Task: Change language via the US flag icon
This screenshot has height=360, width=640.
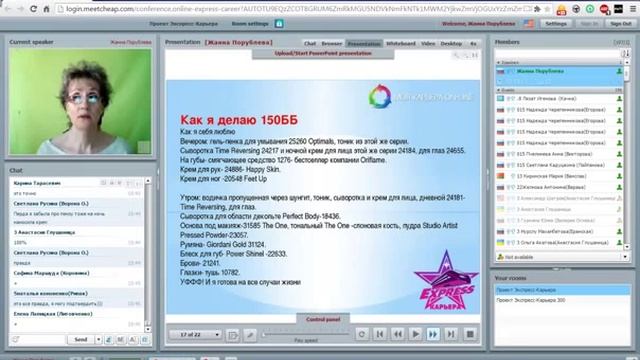Action: pos(529,24)
